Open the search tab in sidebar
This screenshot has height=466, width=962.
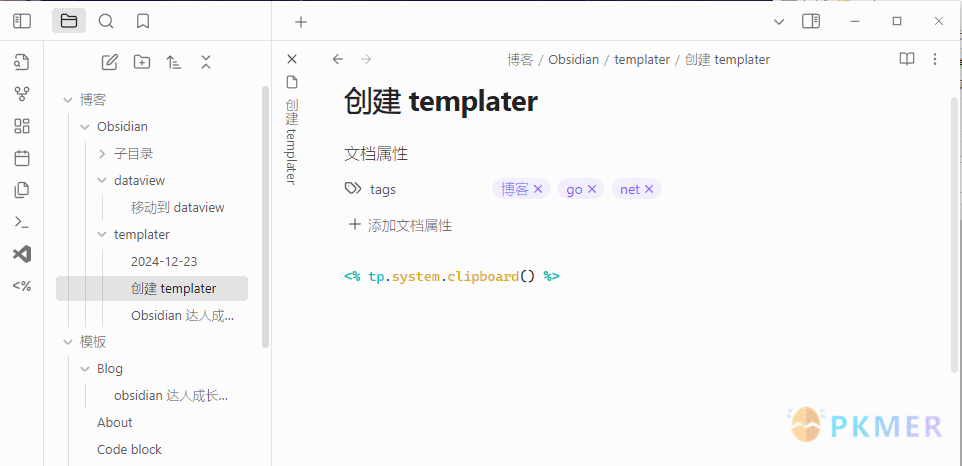click(x=106, y=21)
